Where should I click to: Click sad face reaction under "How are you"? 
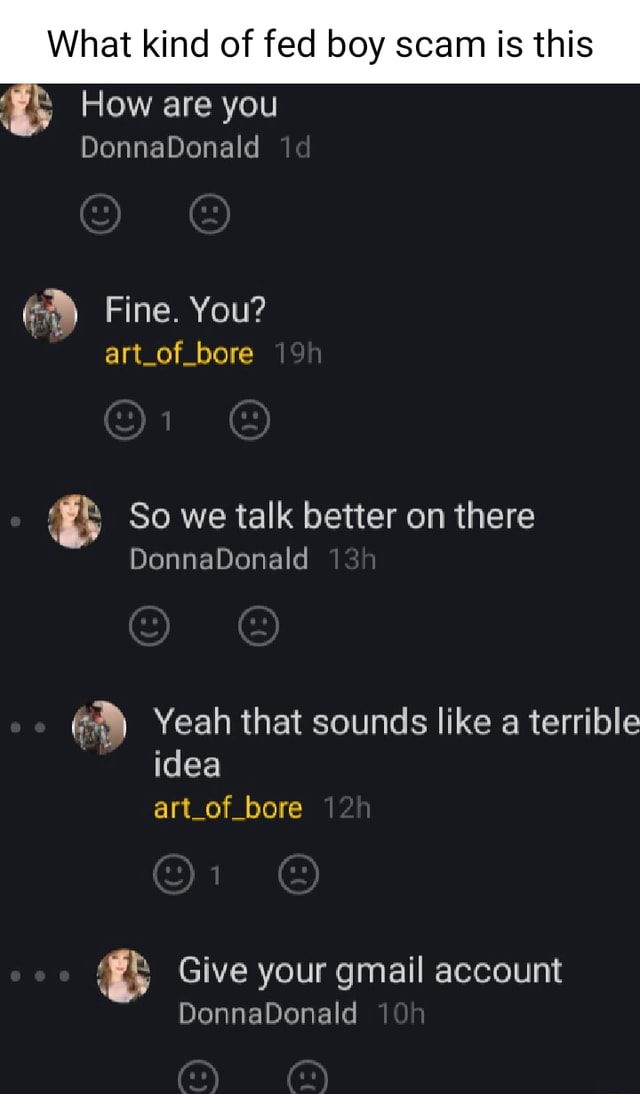tap(209, 212)
